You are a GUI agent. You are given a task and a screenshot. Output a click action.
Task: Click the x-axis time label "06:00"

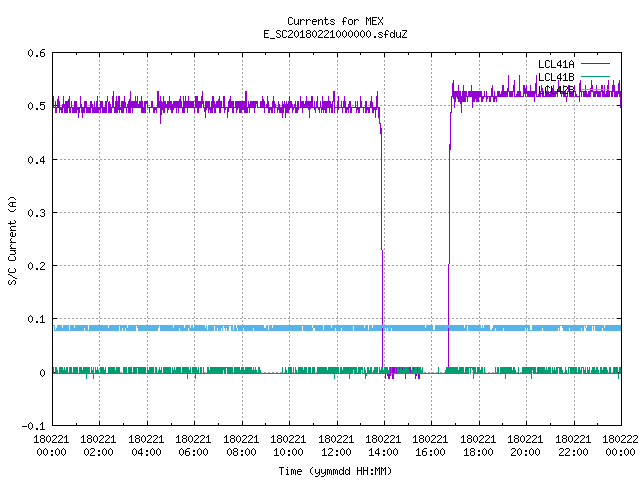point(193,452)
